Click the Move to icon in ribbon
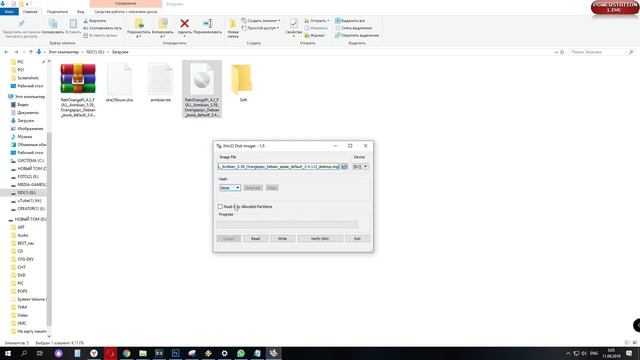 point(139,24)
